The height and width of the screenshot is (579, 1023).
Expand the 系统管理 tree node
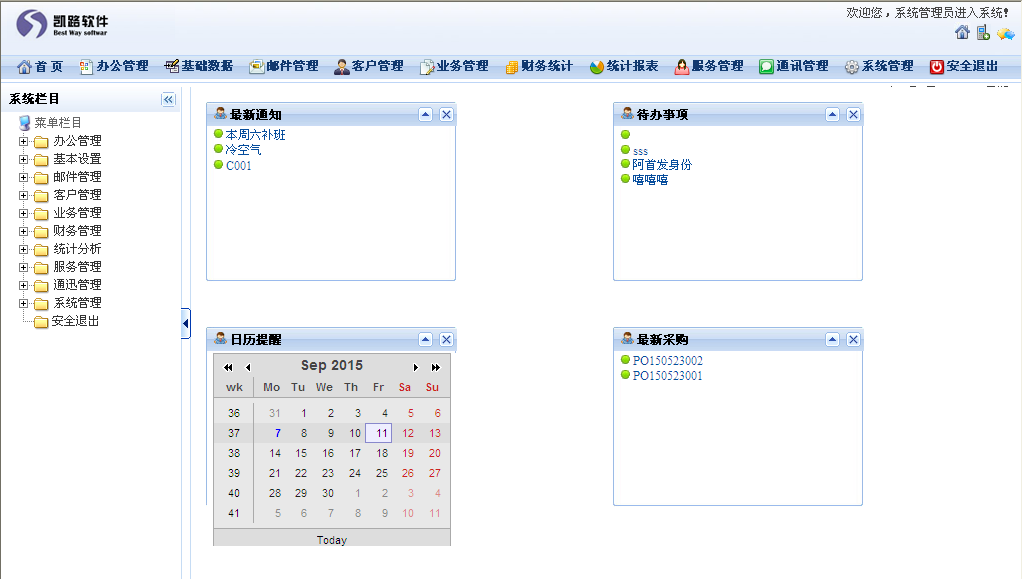(x=23, y=303)
